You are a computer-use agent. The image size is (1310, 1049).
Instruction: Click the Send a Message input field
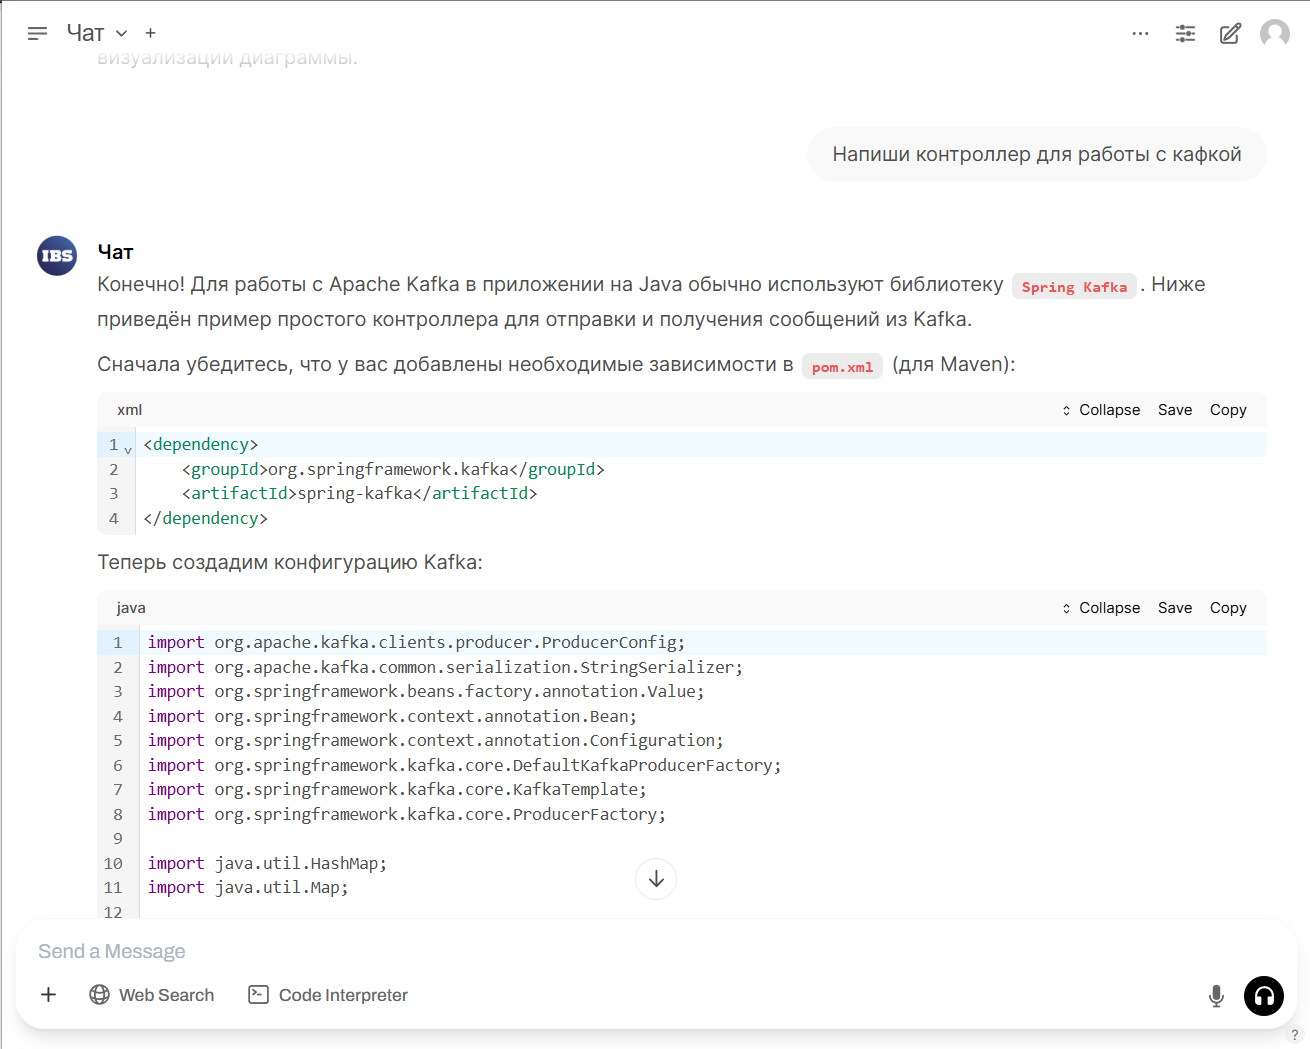tap(600, 951)
